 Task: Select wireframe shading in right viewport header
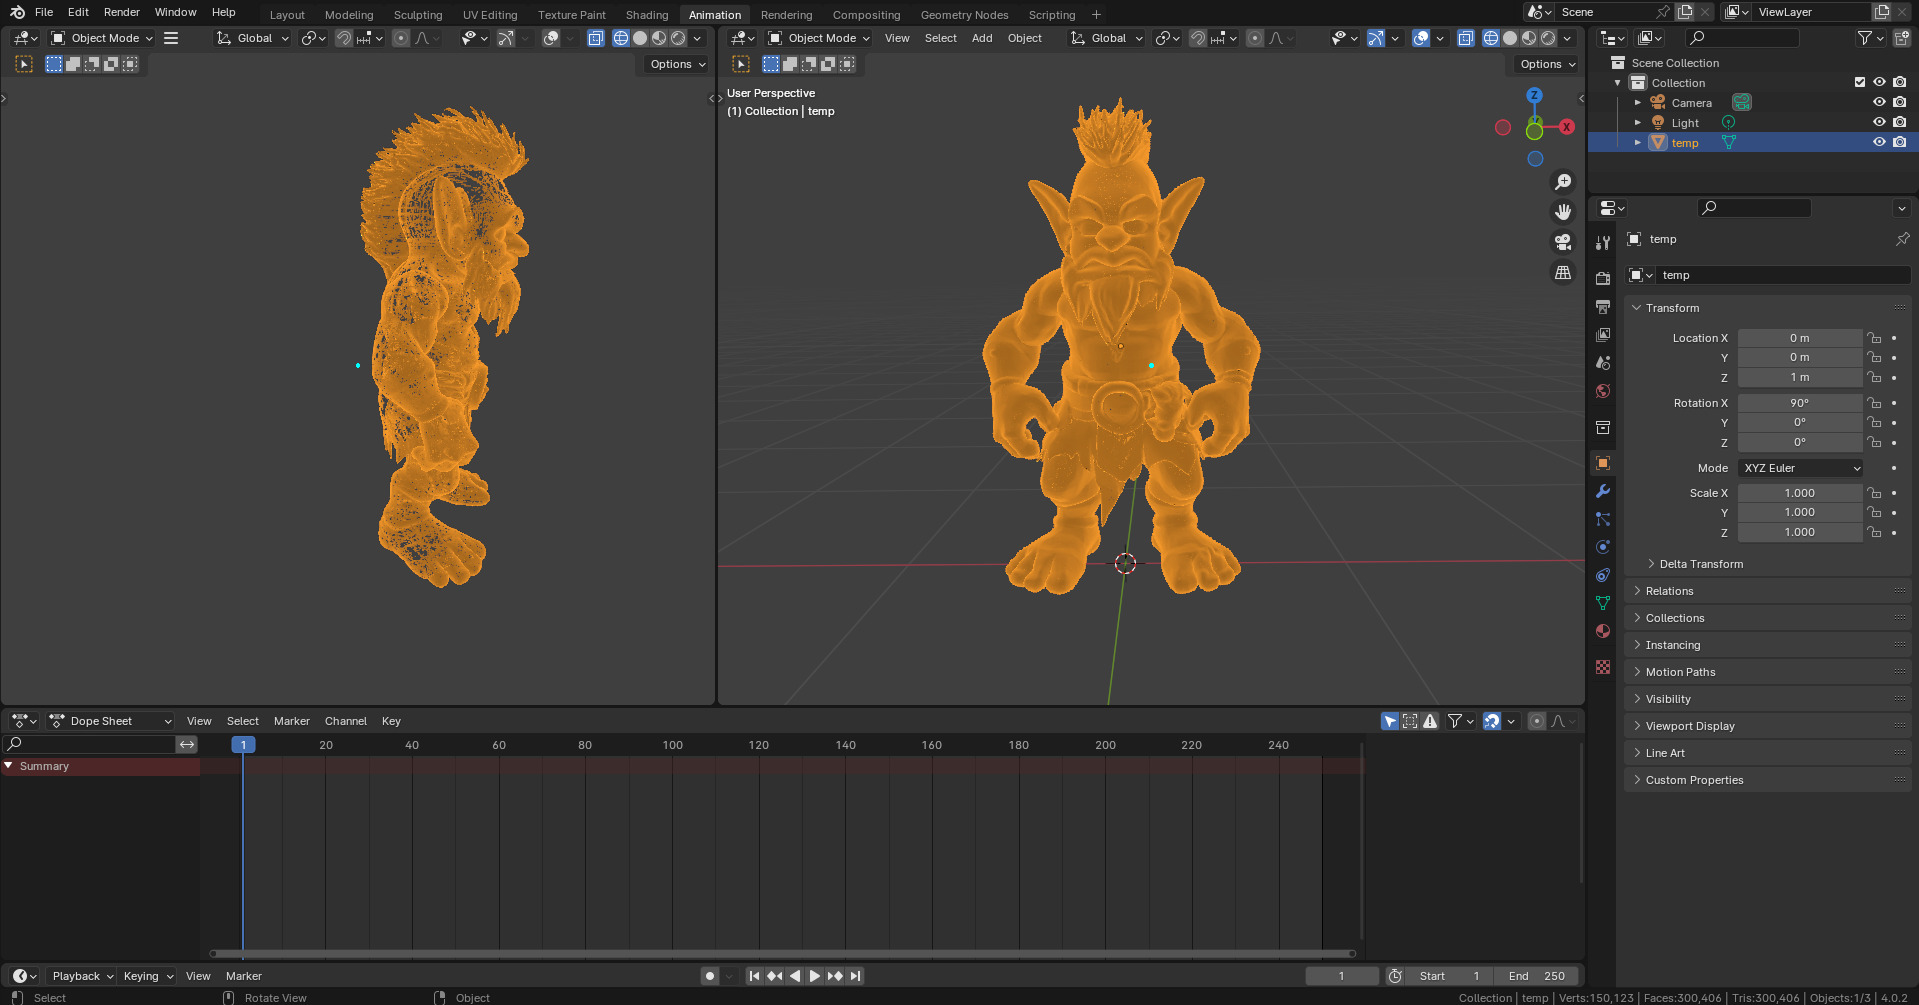pos(1491,38)
